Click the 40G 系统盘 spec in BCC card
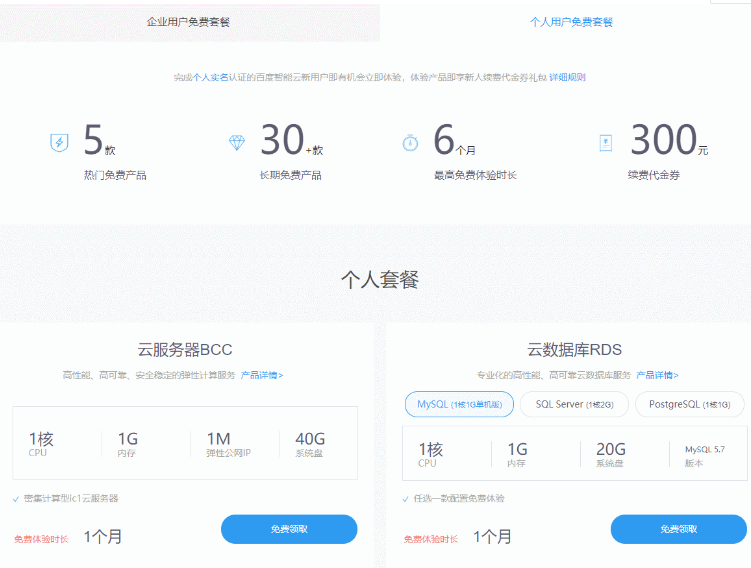 tap(310, 444)
